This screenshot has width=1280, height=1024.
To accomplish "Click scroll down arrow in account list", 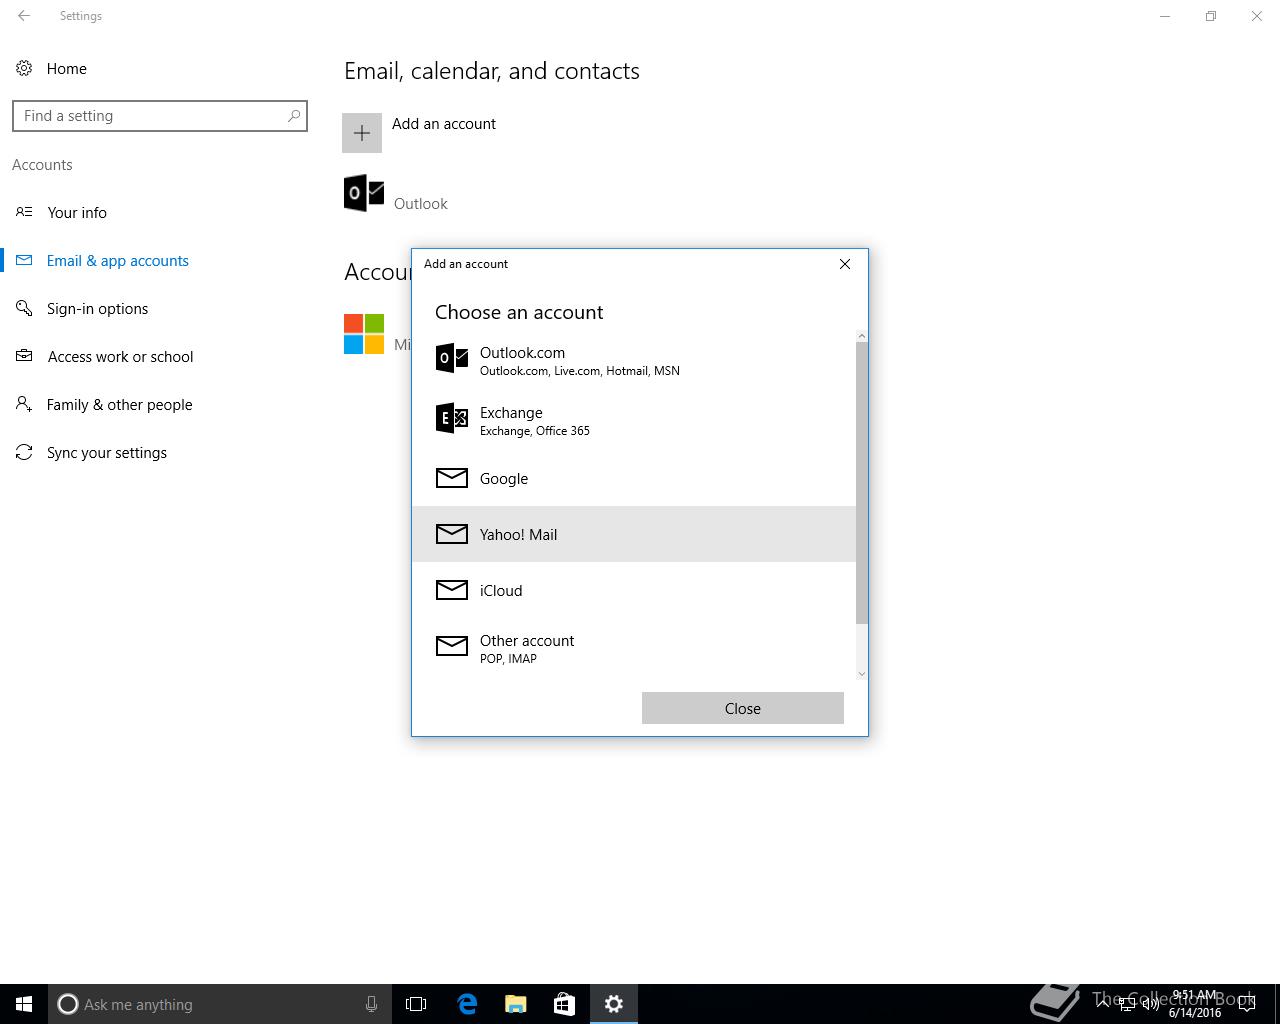I will click(862, 674).
